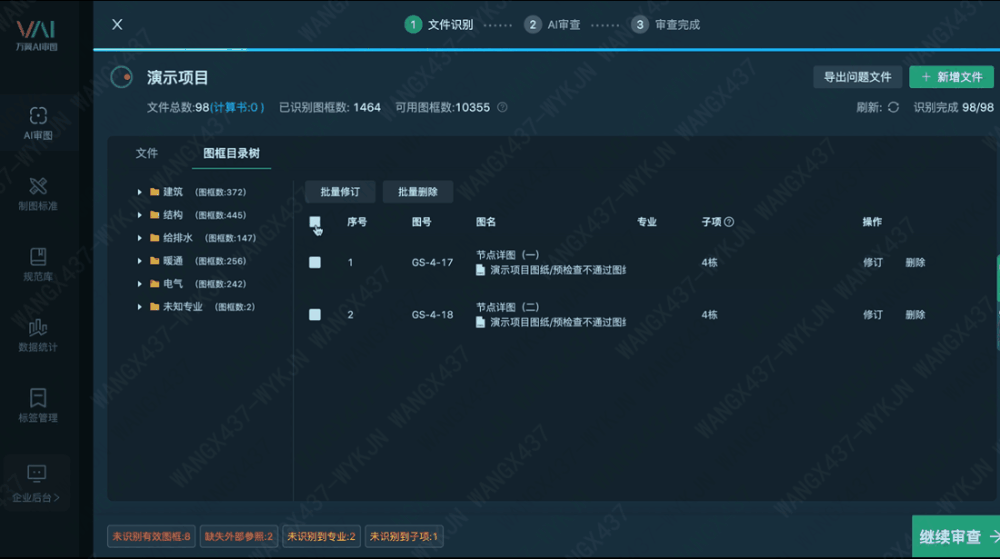Click the 批量修订 button
1000x559 pixels.
click(x=340, y=192)
